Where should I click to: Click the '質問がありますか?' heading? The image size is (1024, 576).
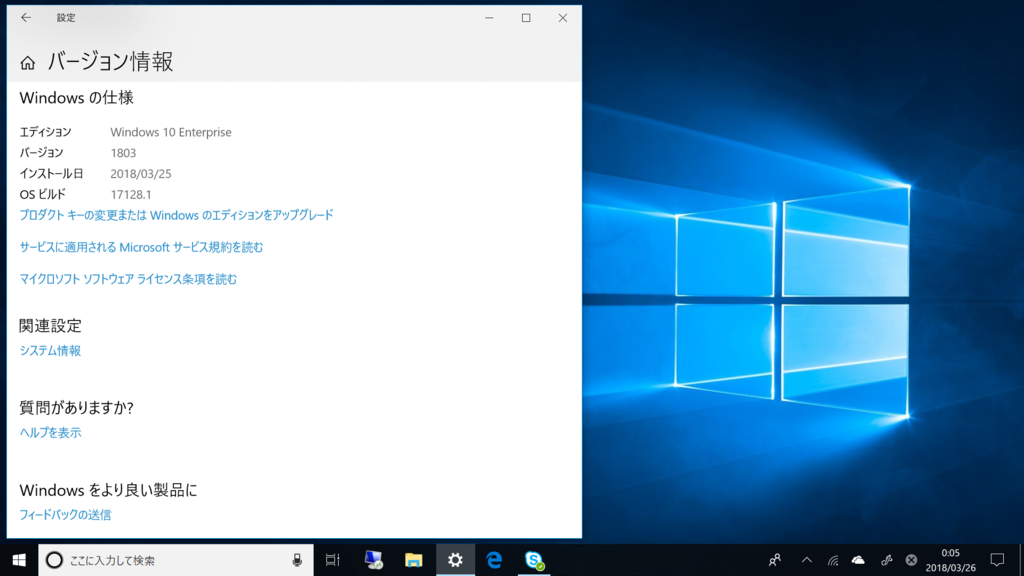click(76, 408)
